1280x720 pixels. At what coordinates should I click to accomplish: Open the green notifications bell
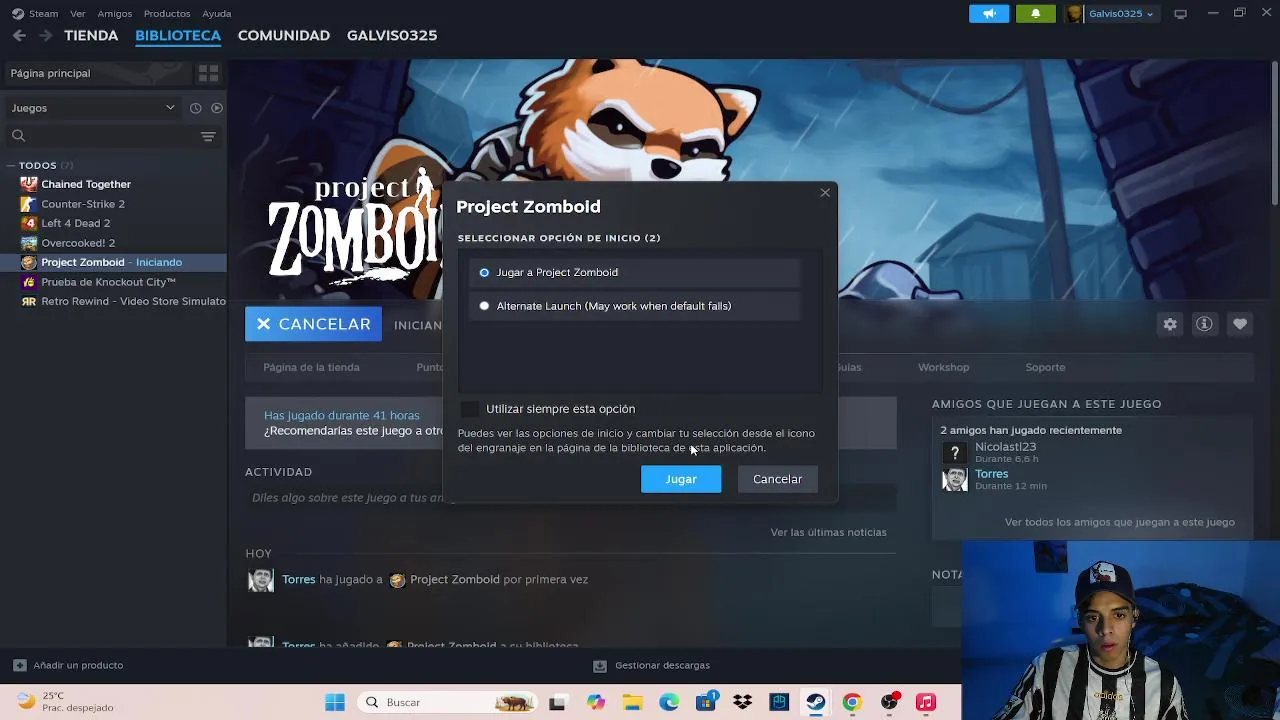1035,14
